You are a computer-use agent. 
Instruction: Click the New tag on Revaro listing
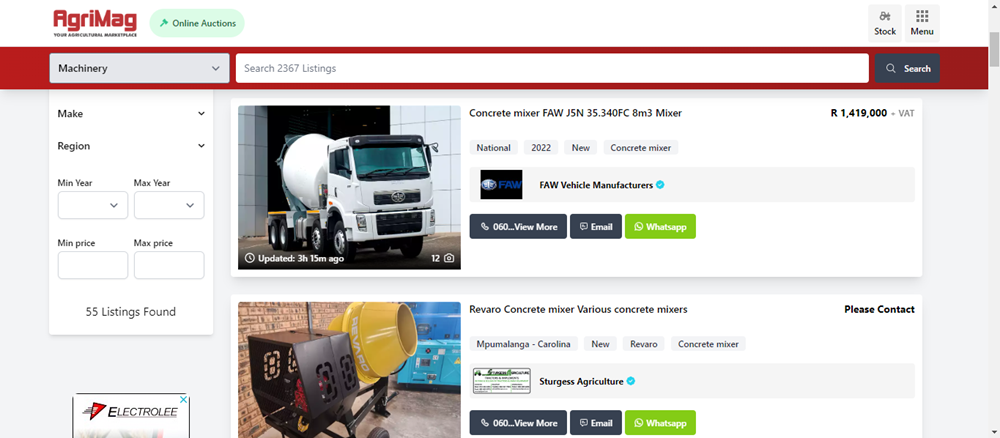pyautogui.click(x=600, y=344)
